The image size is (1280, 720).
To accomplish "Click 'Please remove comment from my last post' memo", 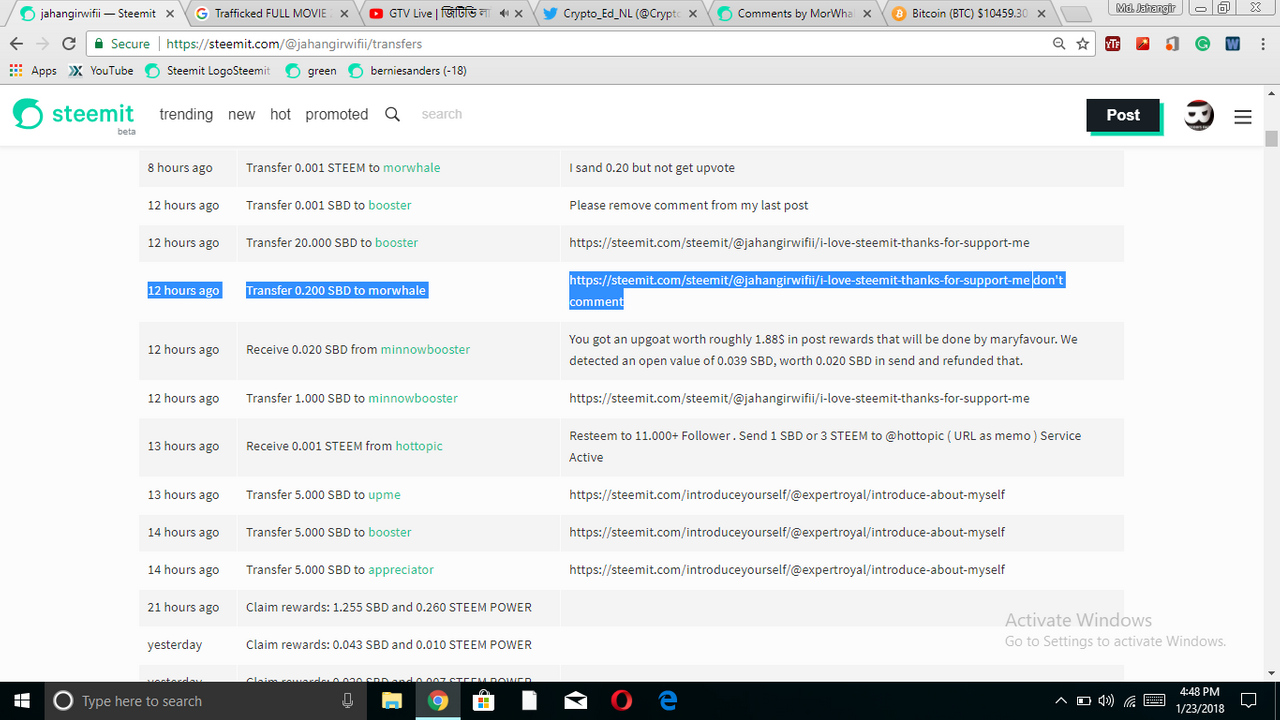I will coord(689,205).
